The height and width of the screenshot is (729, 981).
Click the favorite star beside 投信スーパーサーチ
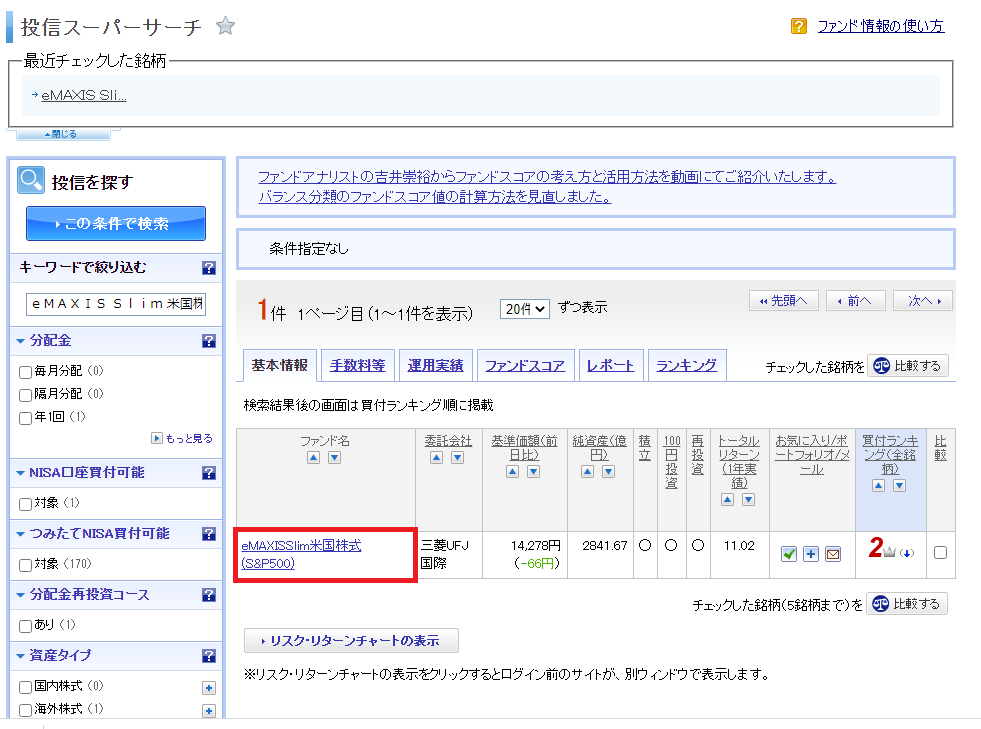[225, 26]
